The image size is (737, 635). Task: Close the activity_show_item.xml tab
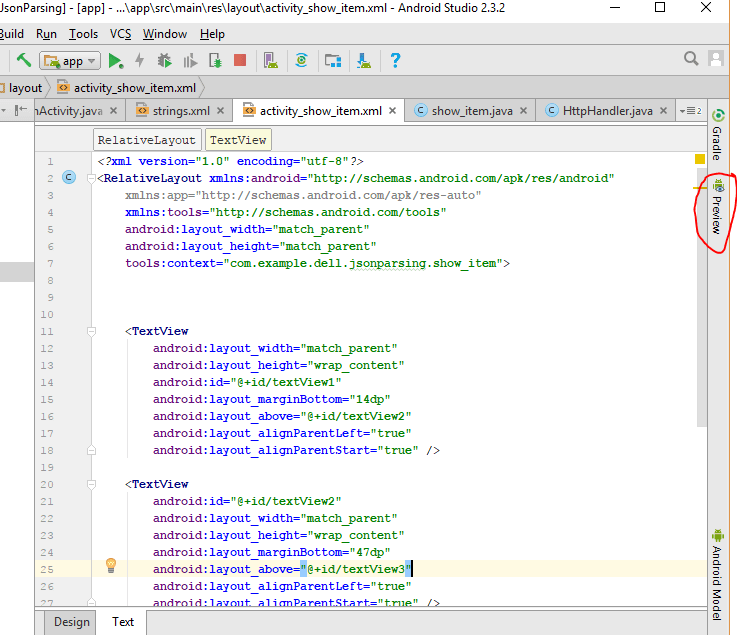(x=392, y=111)
